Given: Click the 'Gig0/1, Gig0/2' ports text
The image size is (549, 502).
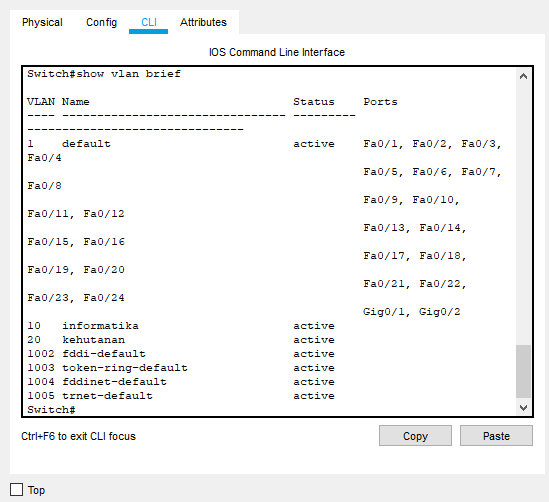Looking at the screenshot, I should click(412, 312).
